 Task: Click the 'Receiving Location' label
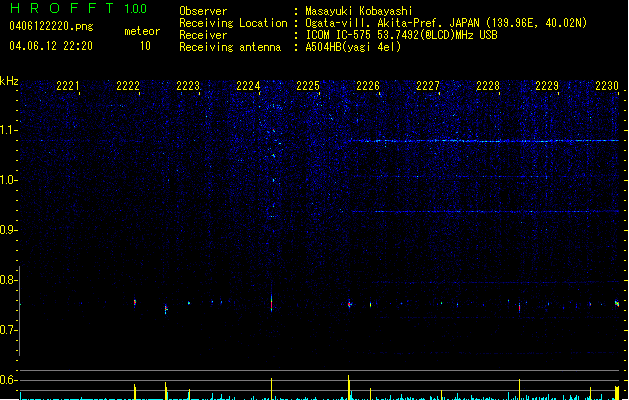(x=233, y=23)
